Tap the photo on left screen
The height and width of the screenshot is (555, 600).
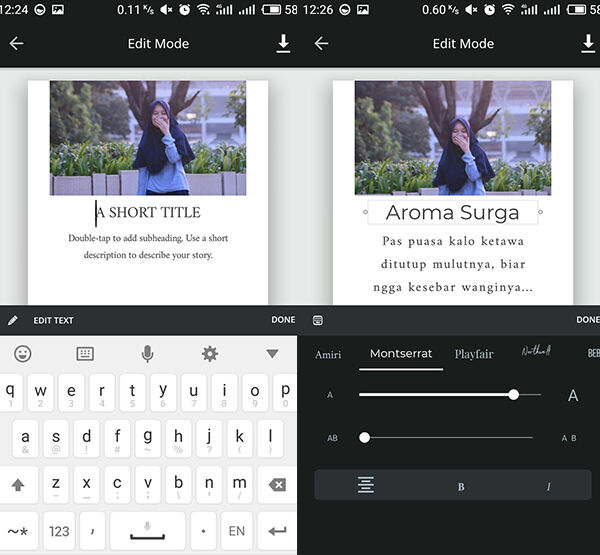point(148,138)
